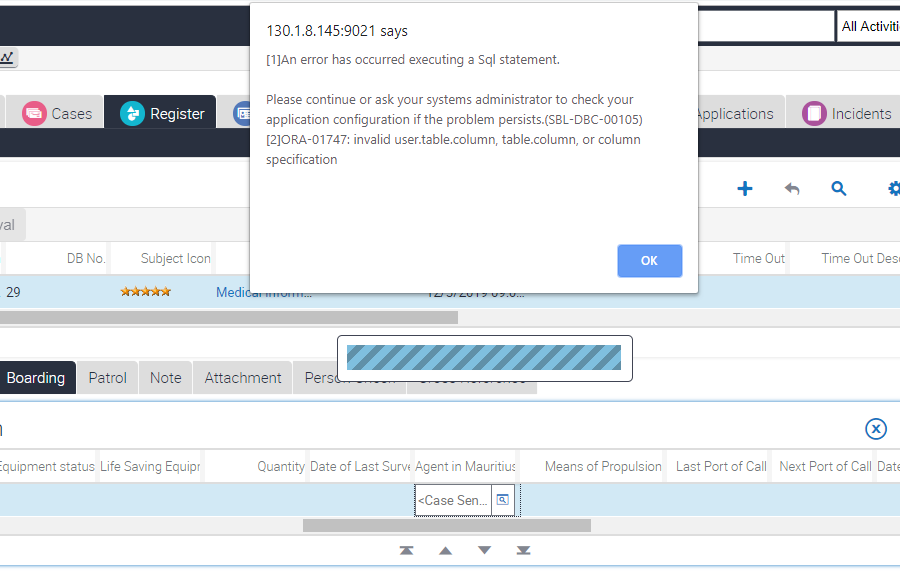
Task: Jump to first record set icon
Action: coord(406,550)
